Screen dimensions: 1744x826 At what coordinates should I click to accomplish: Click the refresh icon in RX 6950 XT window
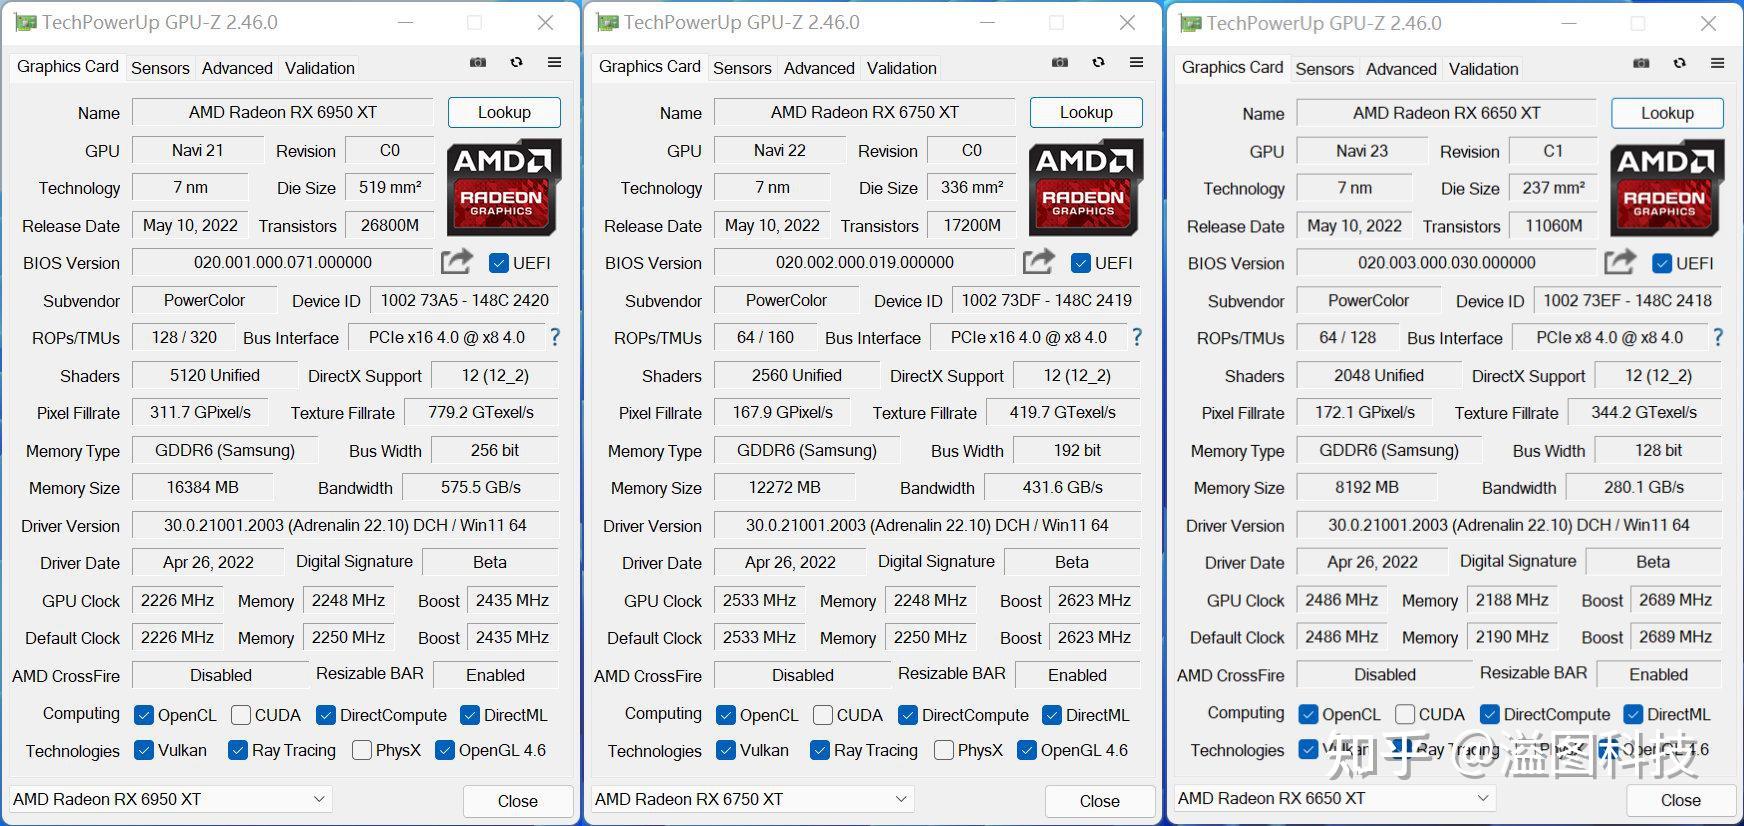(x=516, y=63)
